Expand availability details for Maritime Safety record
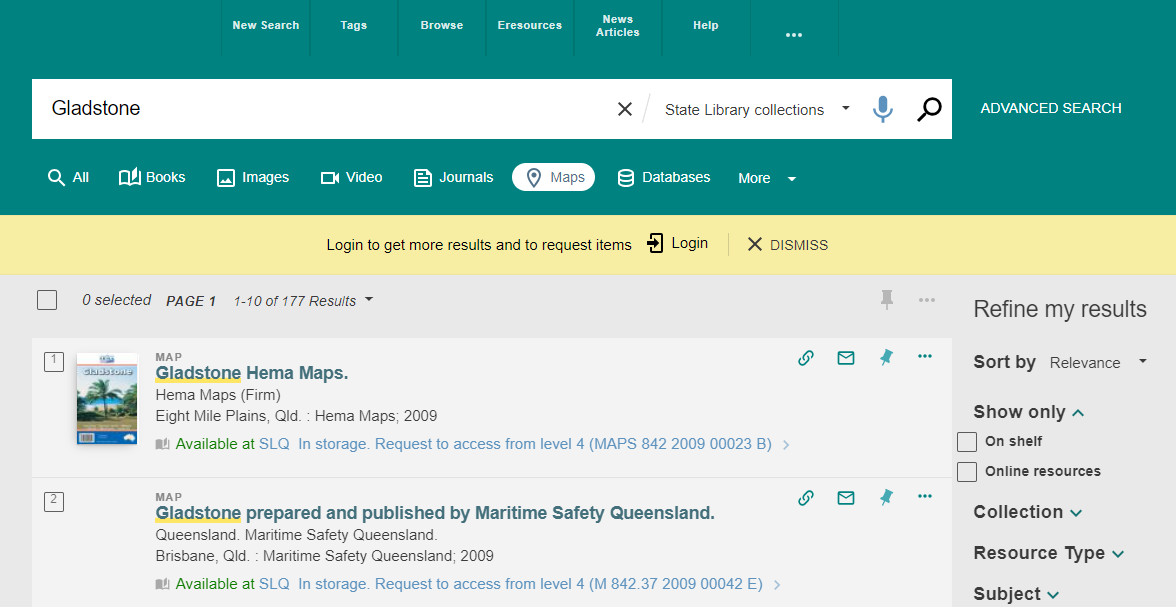The height and width of the screenshot is (607, 1176). [x=777, y=584]
